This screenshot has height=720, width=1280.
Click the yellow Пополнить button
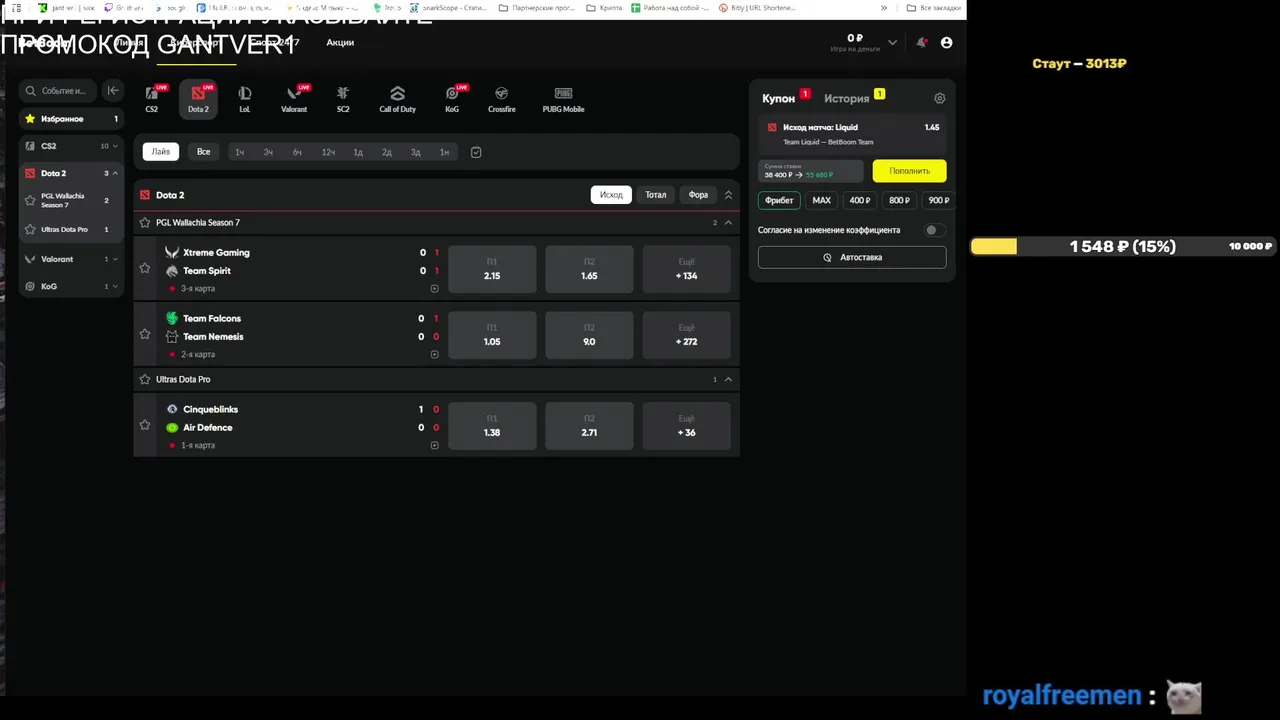909,171
